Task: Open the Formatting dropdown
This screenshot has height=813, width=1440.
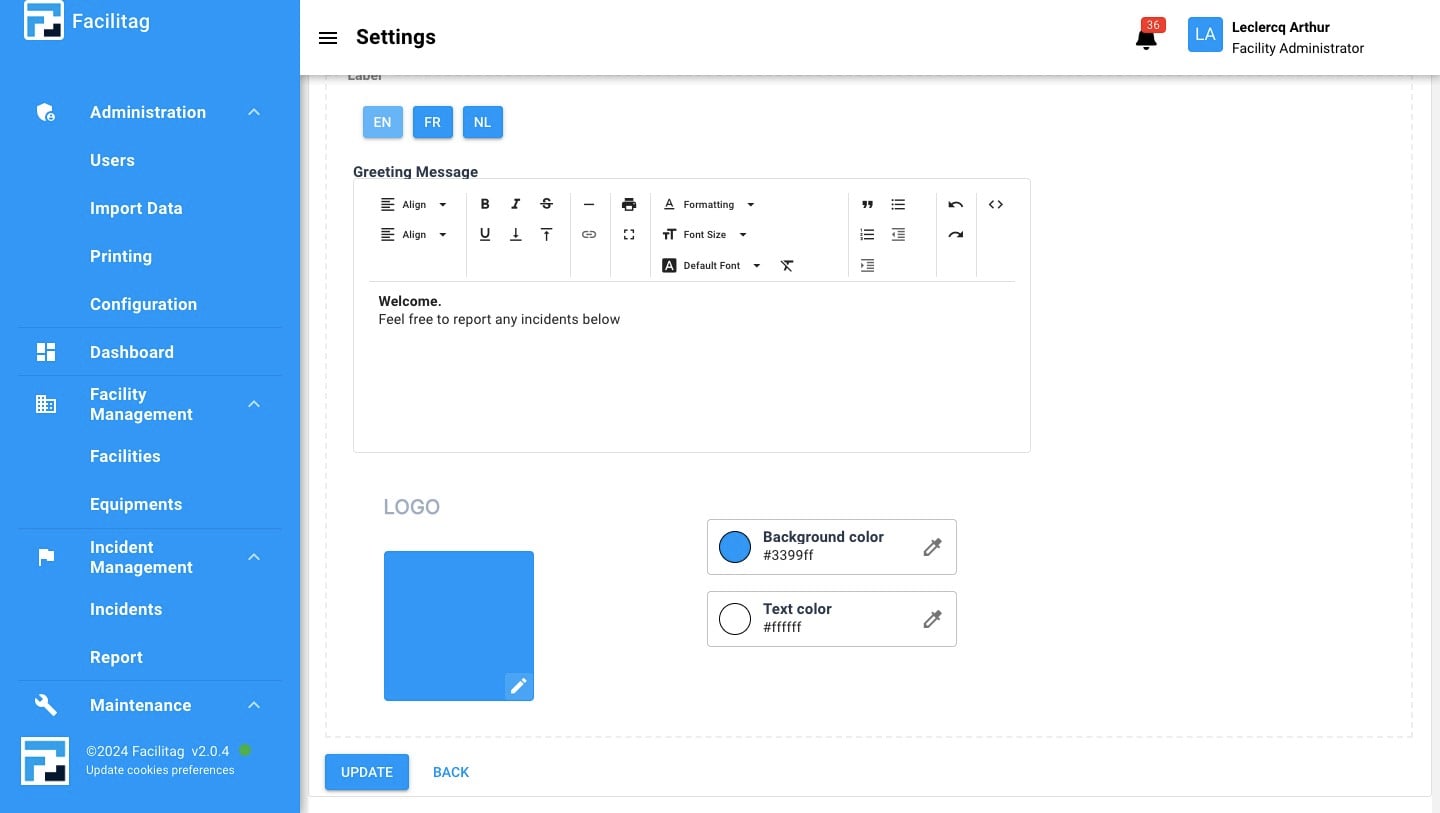Action: point(709,204)
